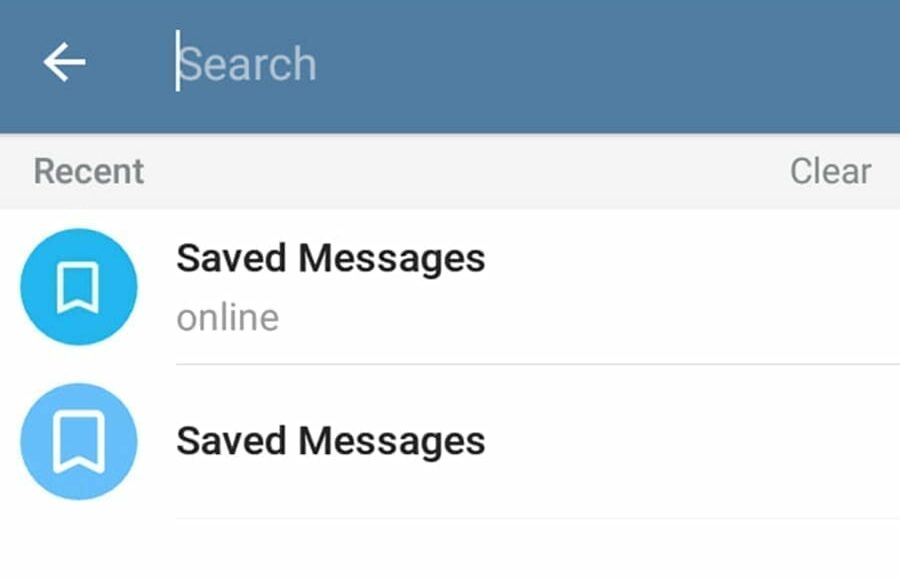Place the cursor on the Search placeholder text
Viewport: 900px width, 580px height.
pos(248,64)
